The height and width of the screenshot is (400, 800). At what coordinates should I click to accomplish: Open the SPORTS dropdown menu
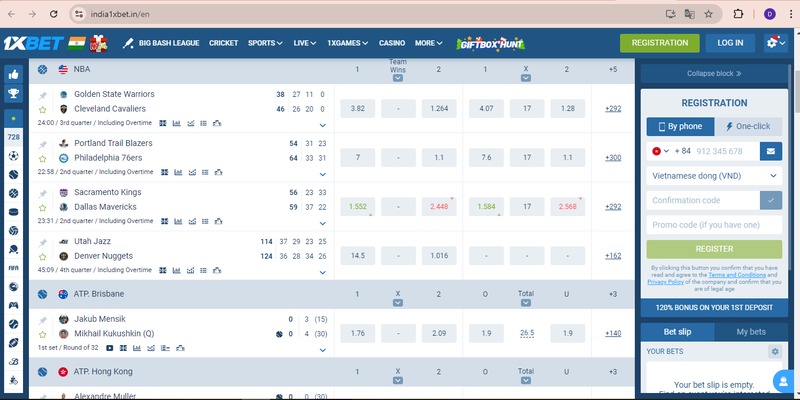[265, 43]
